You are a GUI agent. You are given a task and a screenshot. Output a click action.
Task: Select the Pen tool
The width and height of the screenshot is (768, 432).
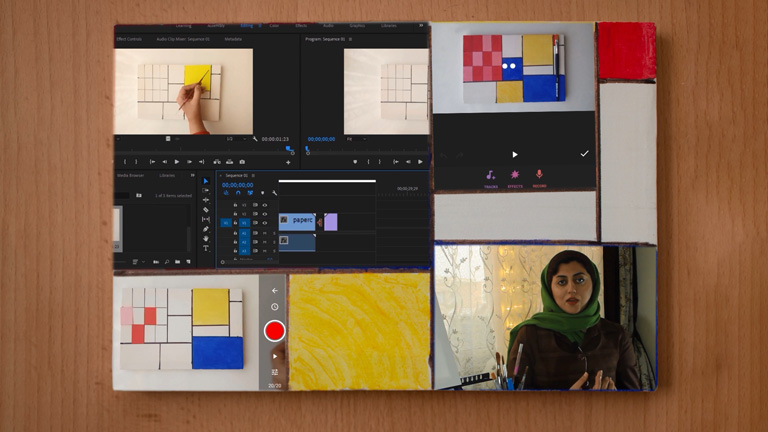pos(206,229)
